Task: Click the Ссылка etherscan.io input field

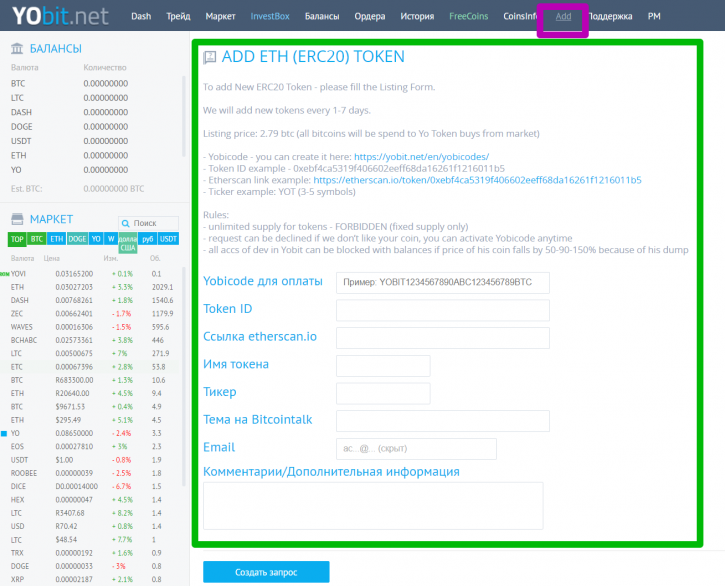Action: [x=442, y=338]
